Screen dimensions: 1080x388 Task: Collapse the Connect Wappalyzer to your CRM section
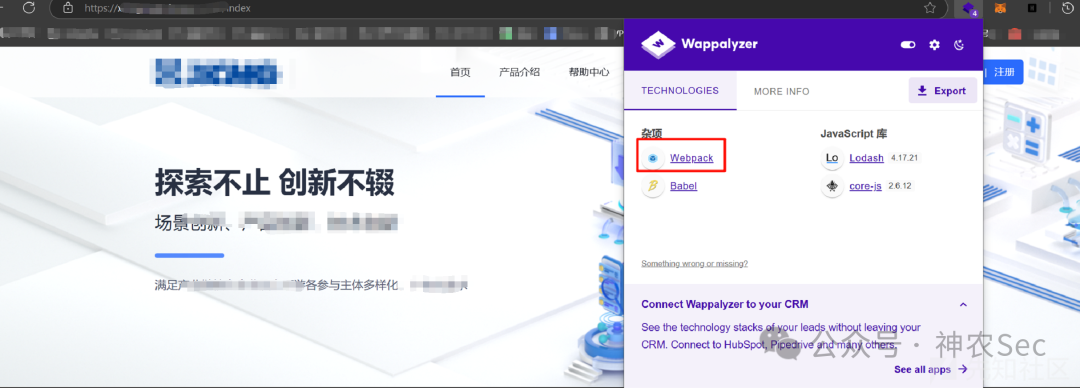[x=963, y=305]
